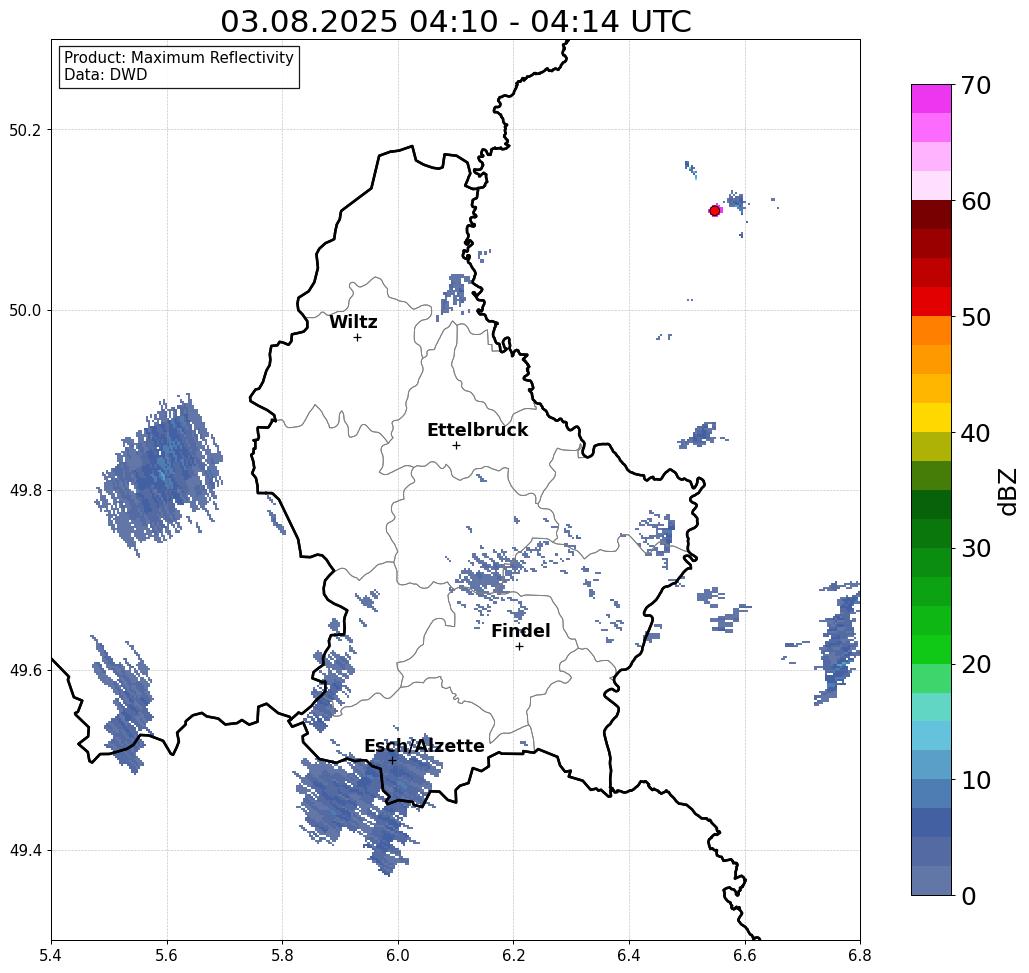
Task: Click the colorbar tick label 20
Action: click(975, 664)
